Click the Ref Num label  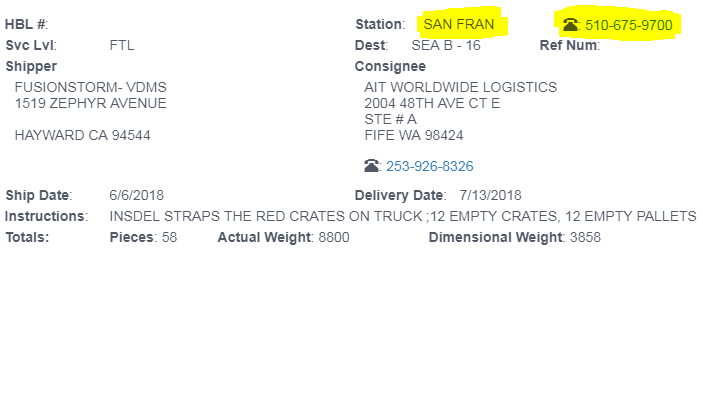click(x=570, y=45)
